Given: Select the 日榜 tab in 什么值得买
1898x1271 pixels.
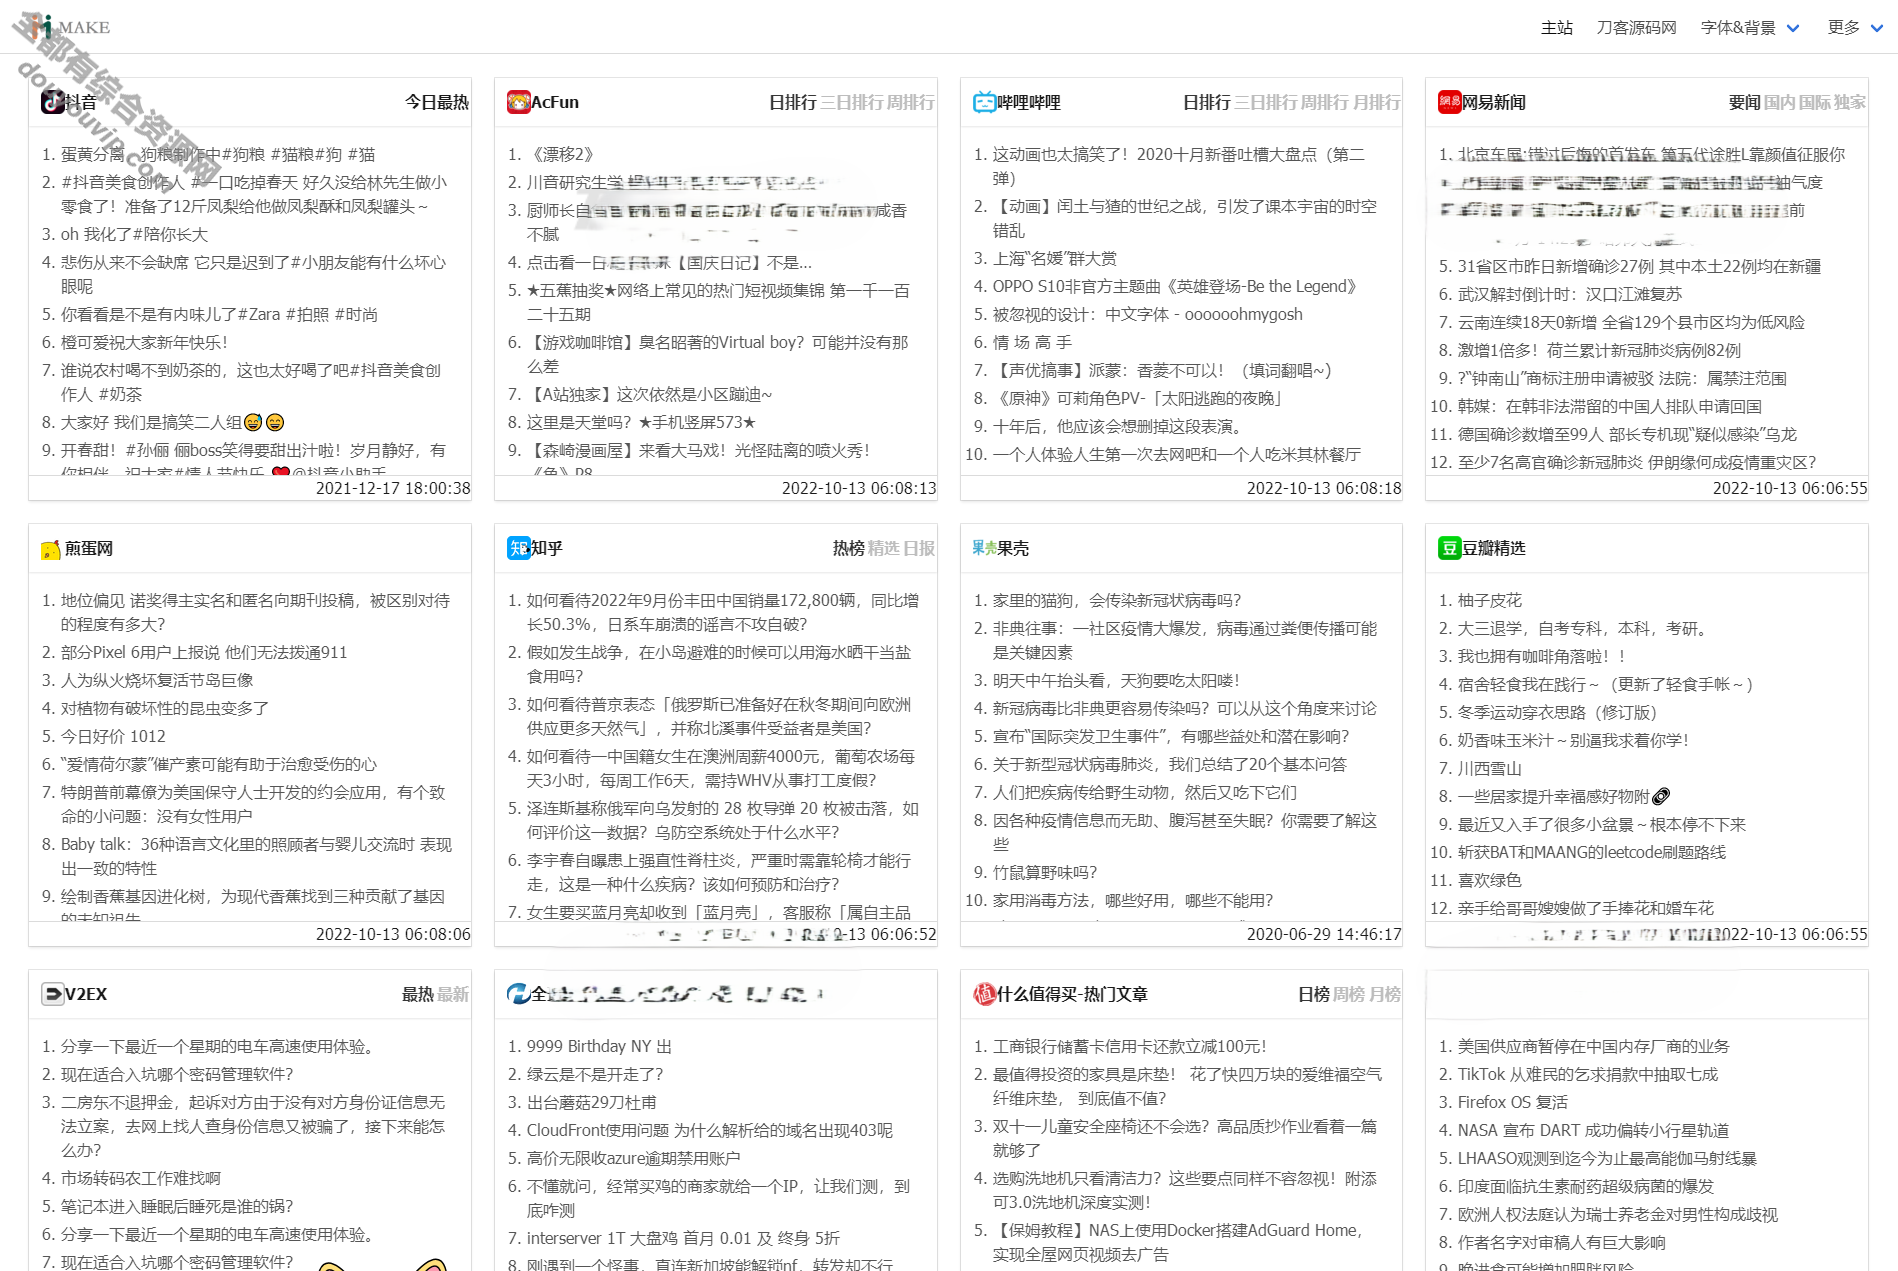Looking at the screenshot, I should pyautogui.click(x=1314, y=994).
